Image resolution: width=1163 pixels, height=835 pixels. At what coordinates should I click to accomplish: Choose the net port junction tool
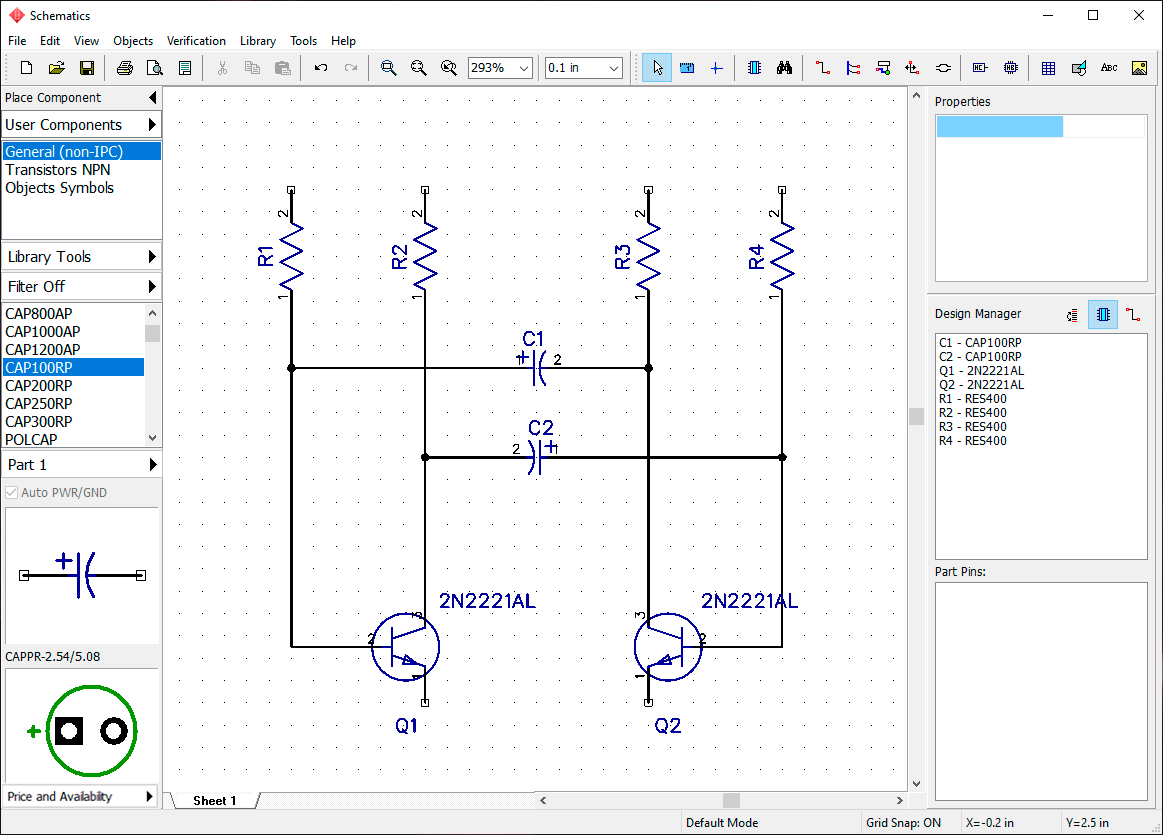tap(912, 67)
